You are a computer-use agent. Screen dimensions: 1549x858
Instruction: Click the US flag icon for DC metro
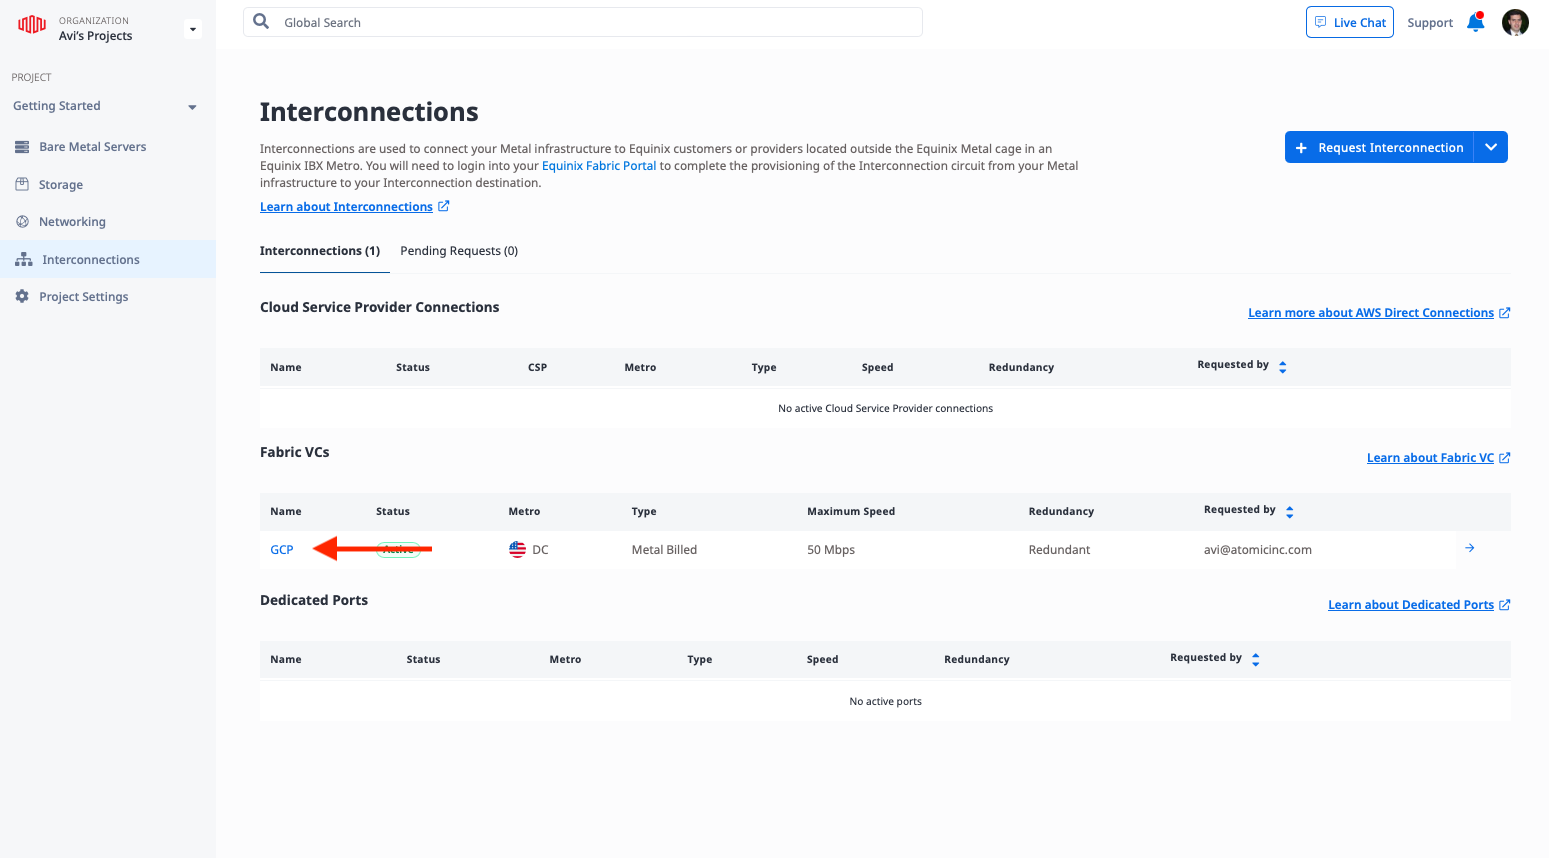click(517, 549)
